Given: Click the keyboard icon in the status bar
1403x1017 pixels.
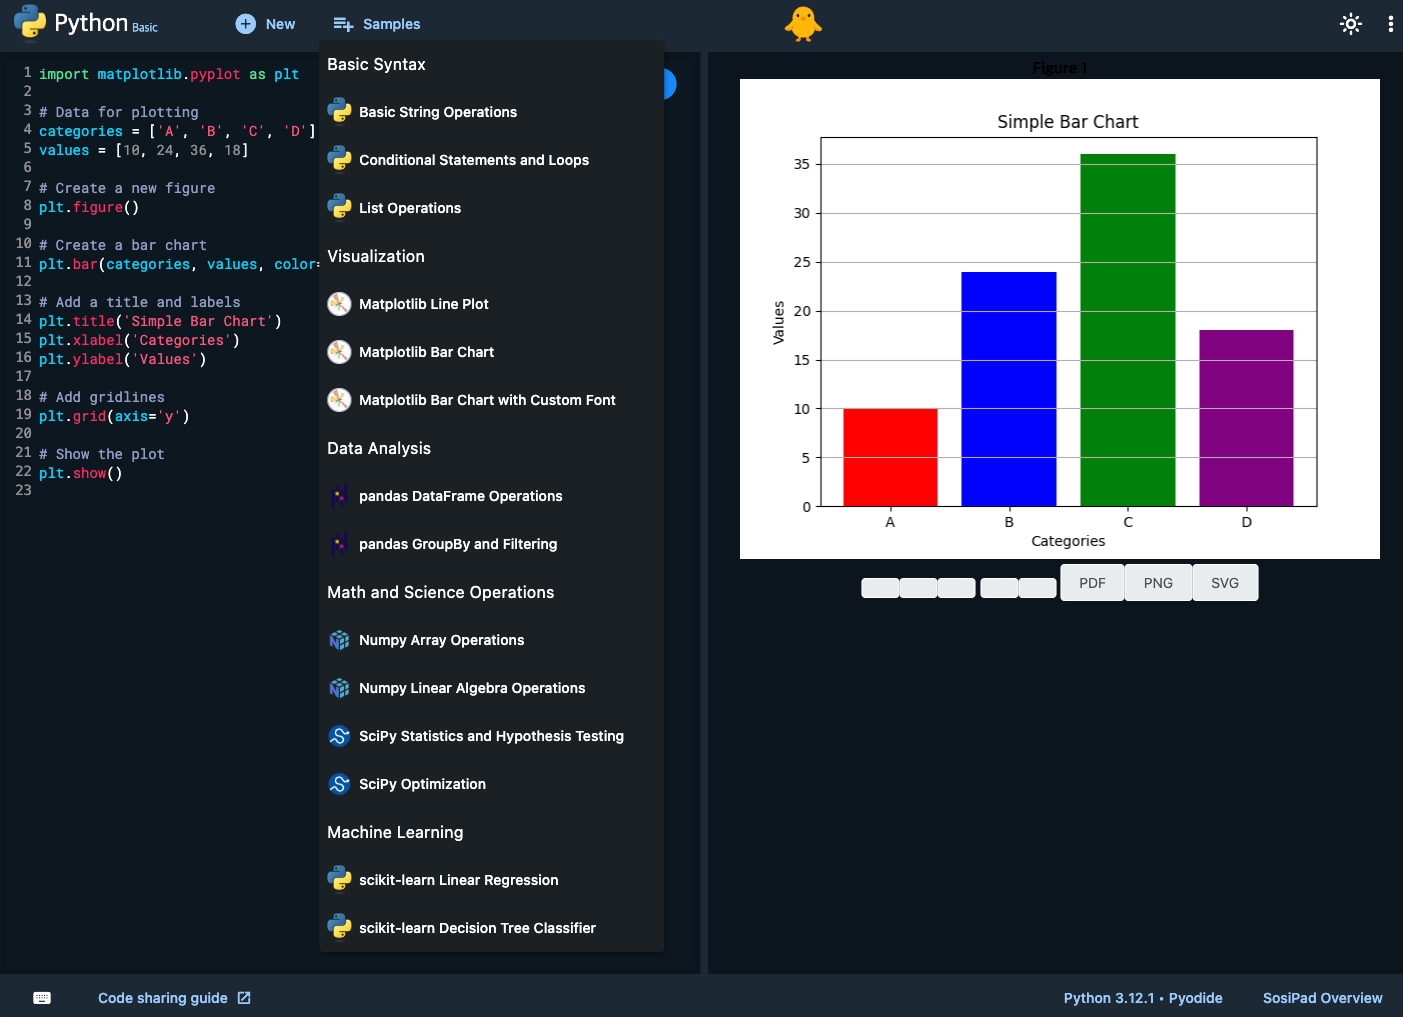Looking at the screenshot, I should [41, 997].
